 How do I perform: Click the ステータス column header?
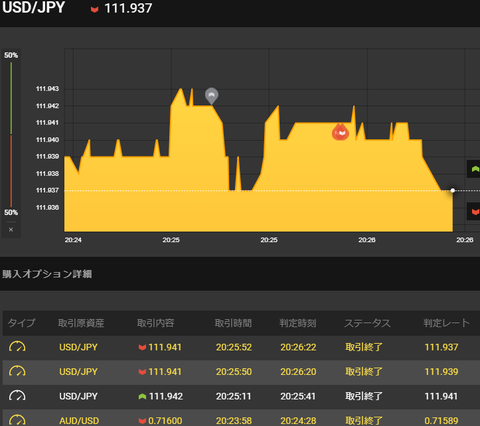point(367,323)
